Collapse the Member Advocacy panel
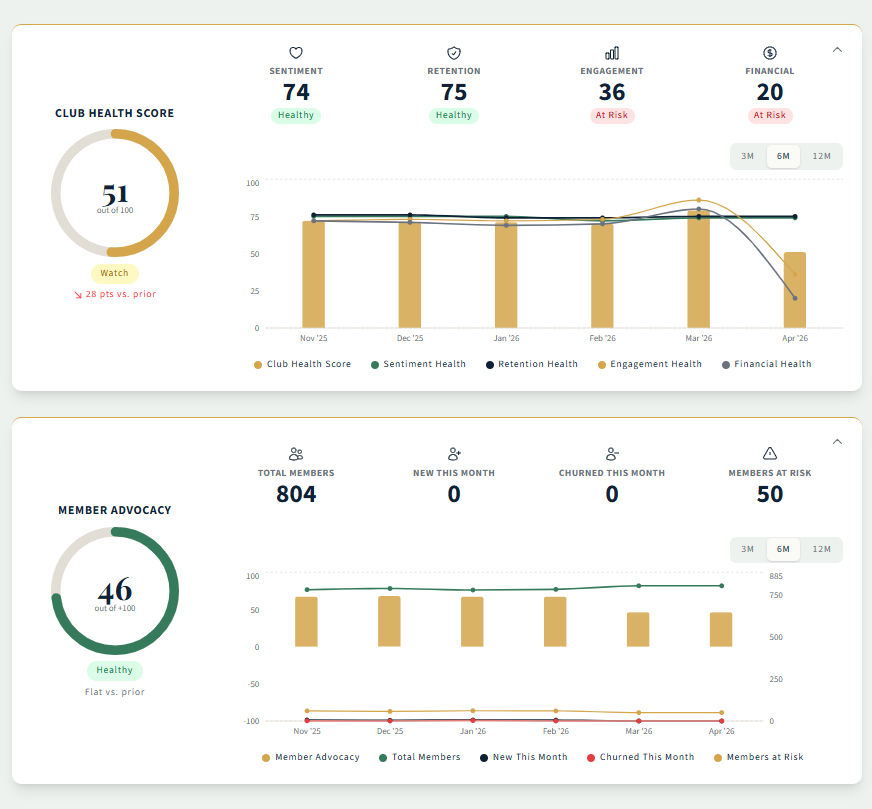872x809 pixels. 837,441
